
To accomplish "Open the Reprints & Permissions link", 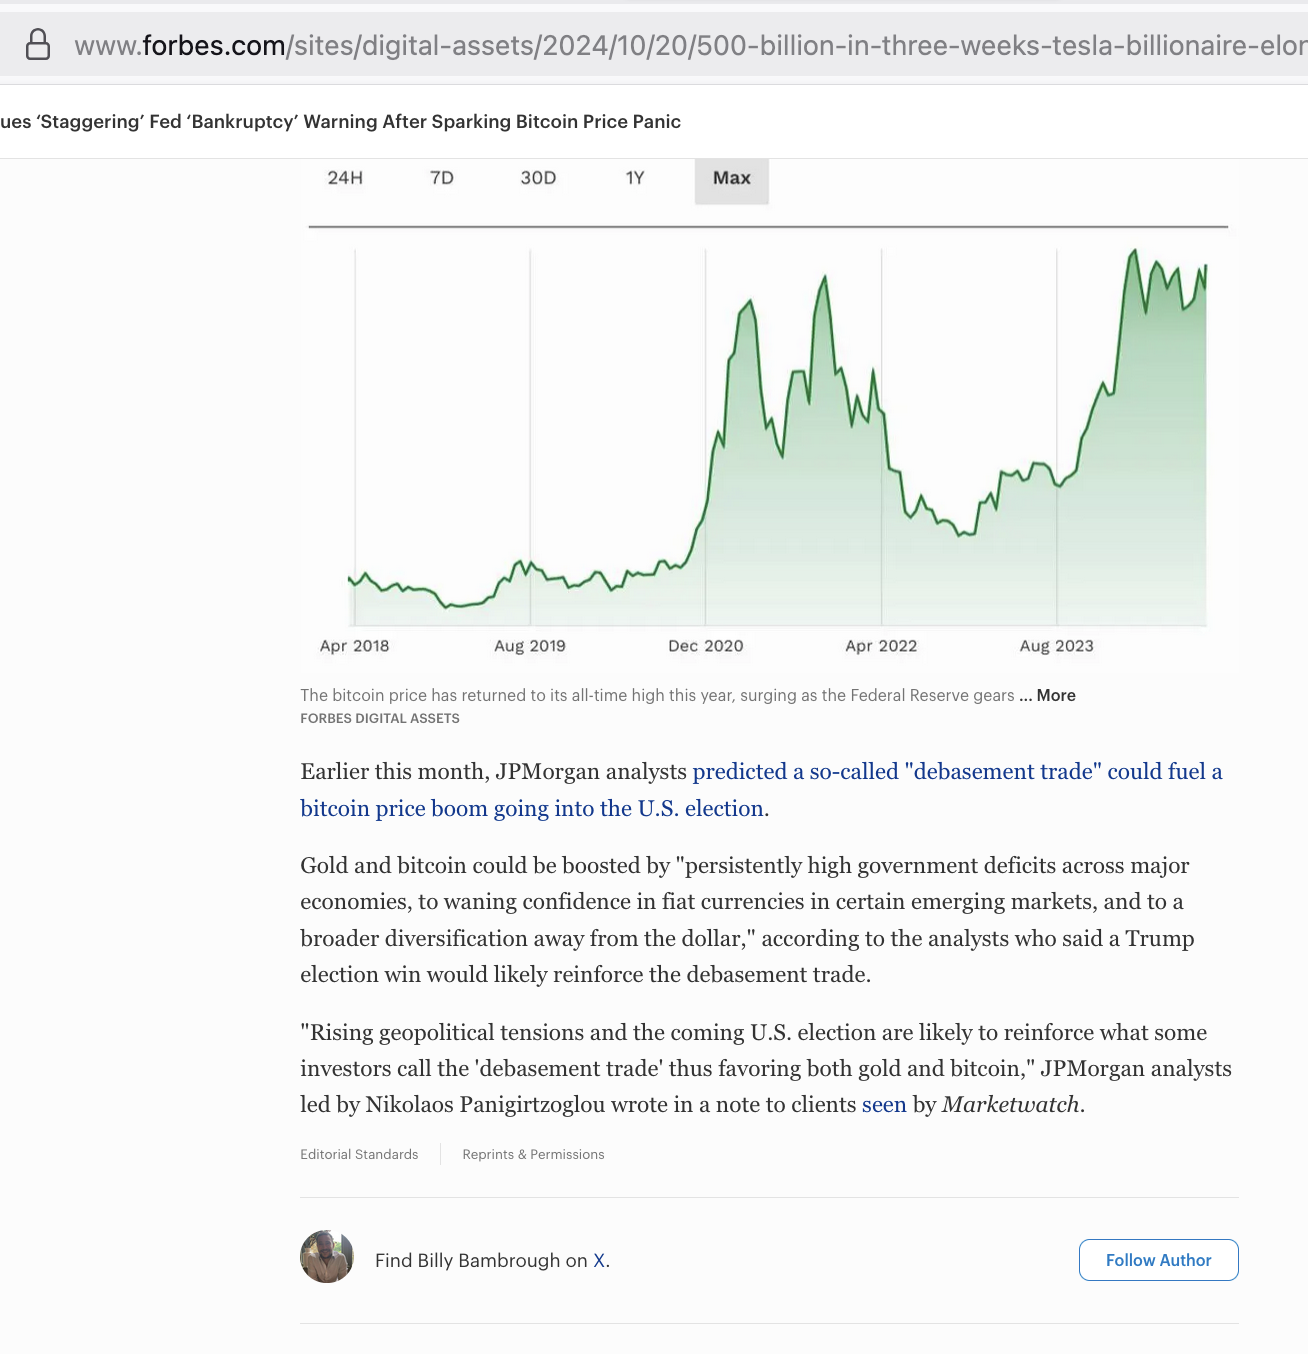I will pos(533,1154).
